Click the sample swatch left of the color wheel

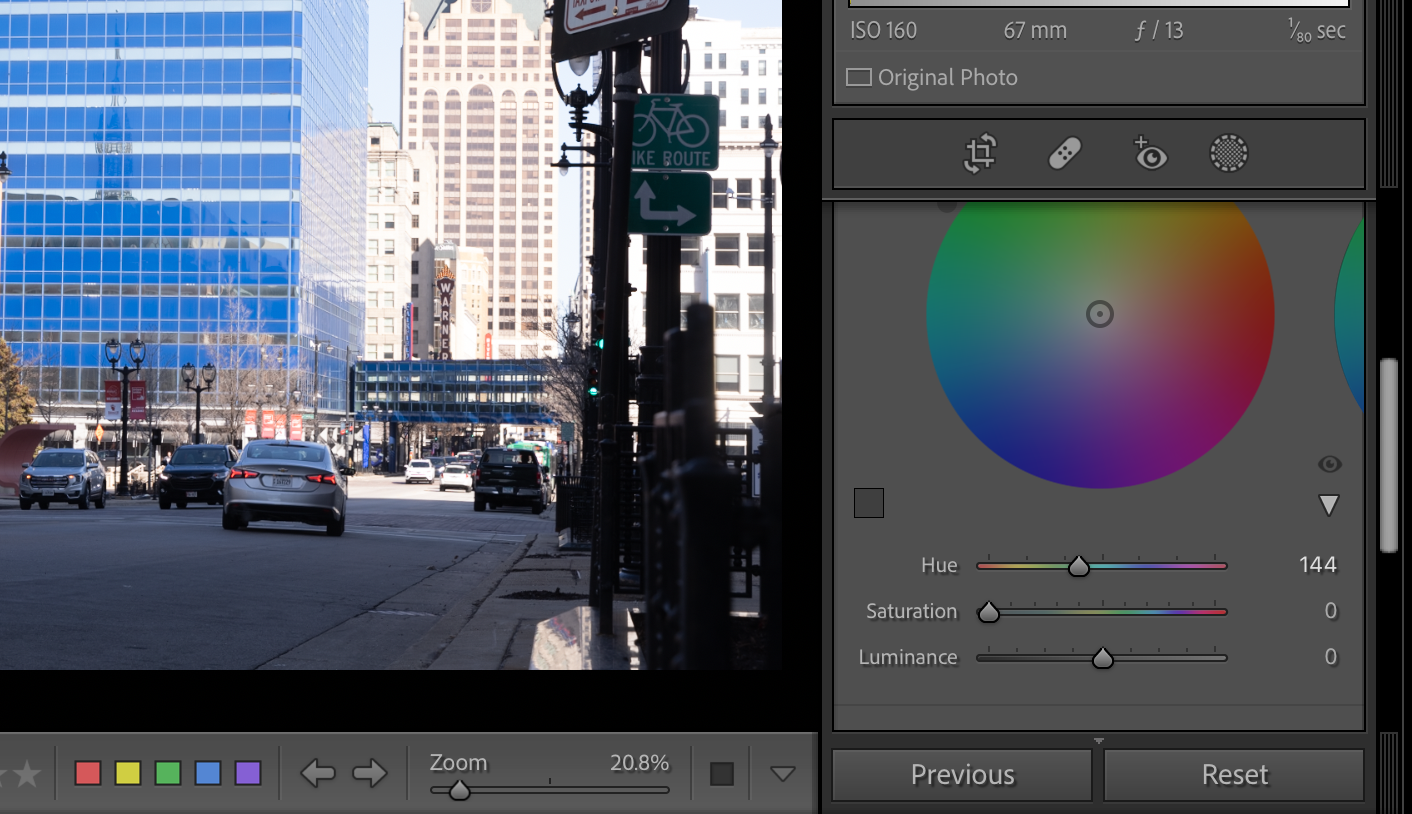click(868, 502)
